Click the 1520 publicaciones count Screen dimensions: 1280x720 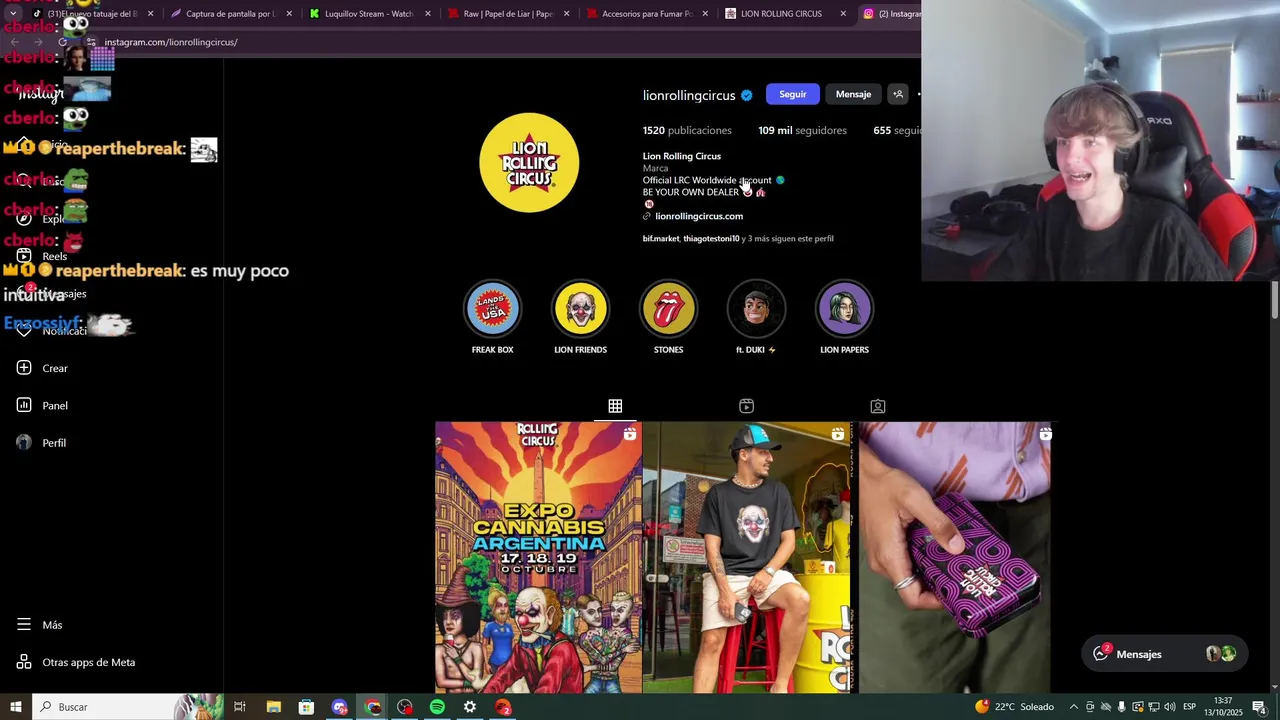tap(687, 130)
